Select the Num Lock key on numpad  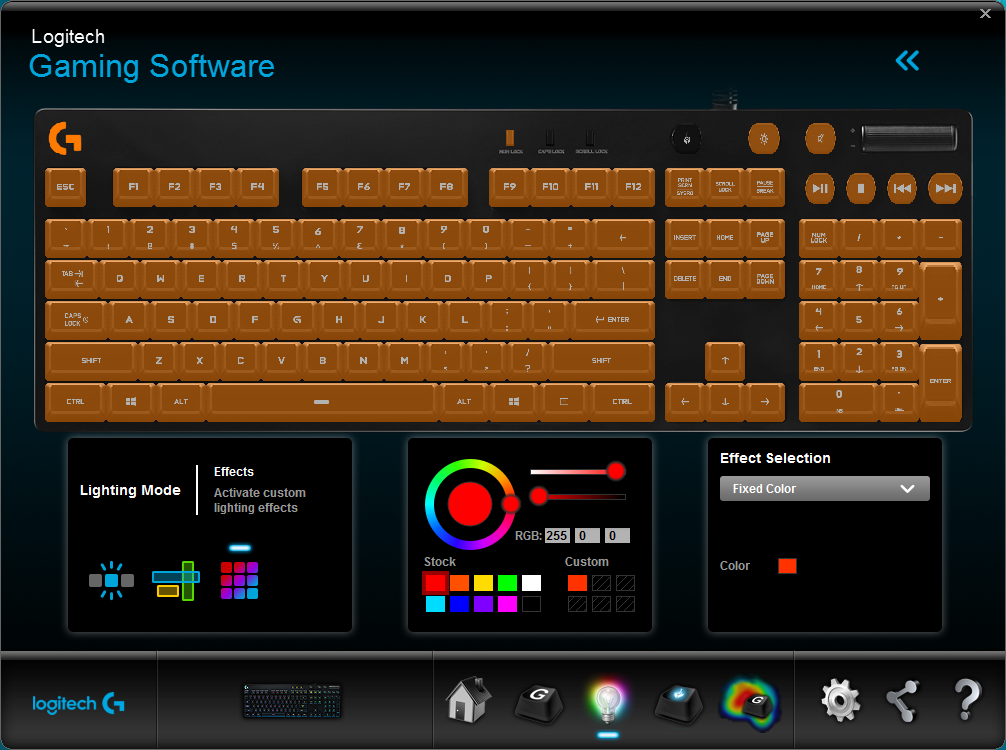819,238
